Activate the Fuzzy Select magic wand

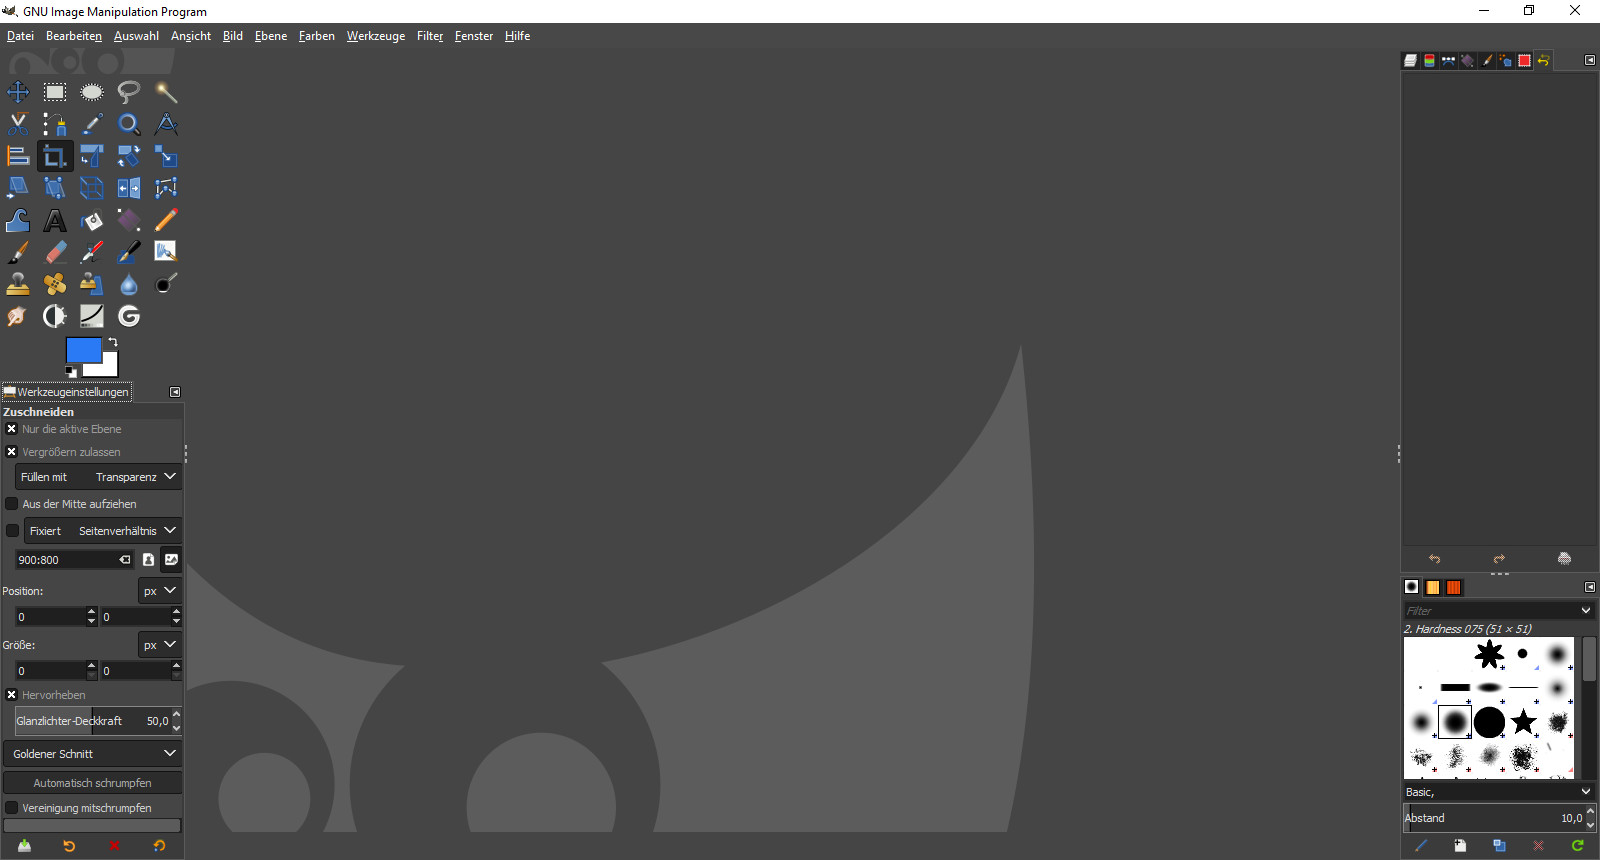coord(166,92)
